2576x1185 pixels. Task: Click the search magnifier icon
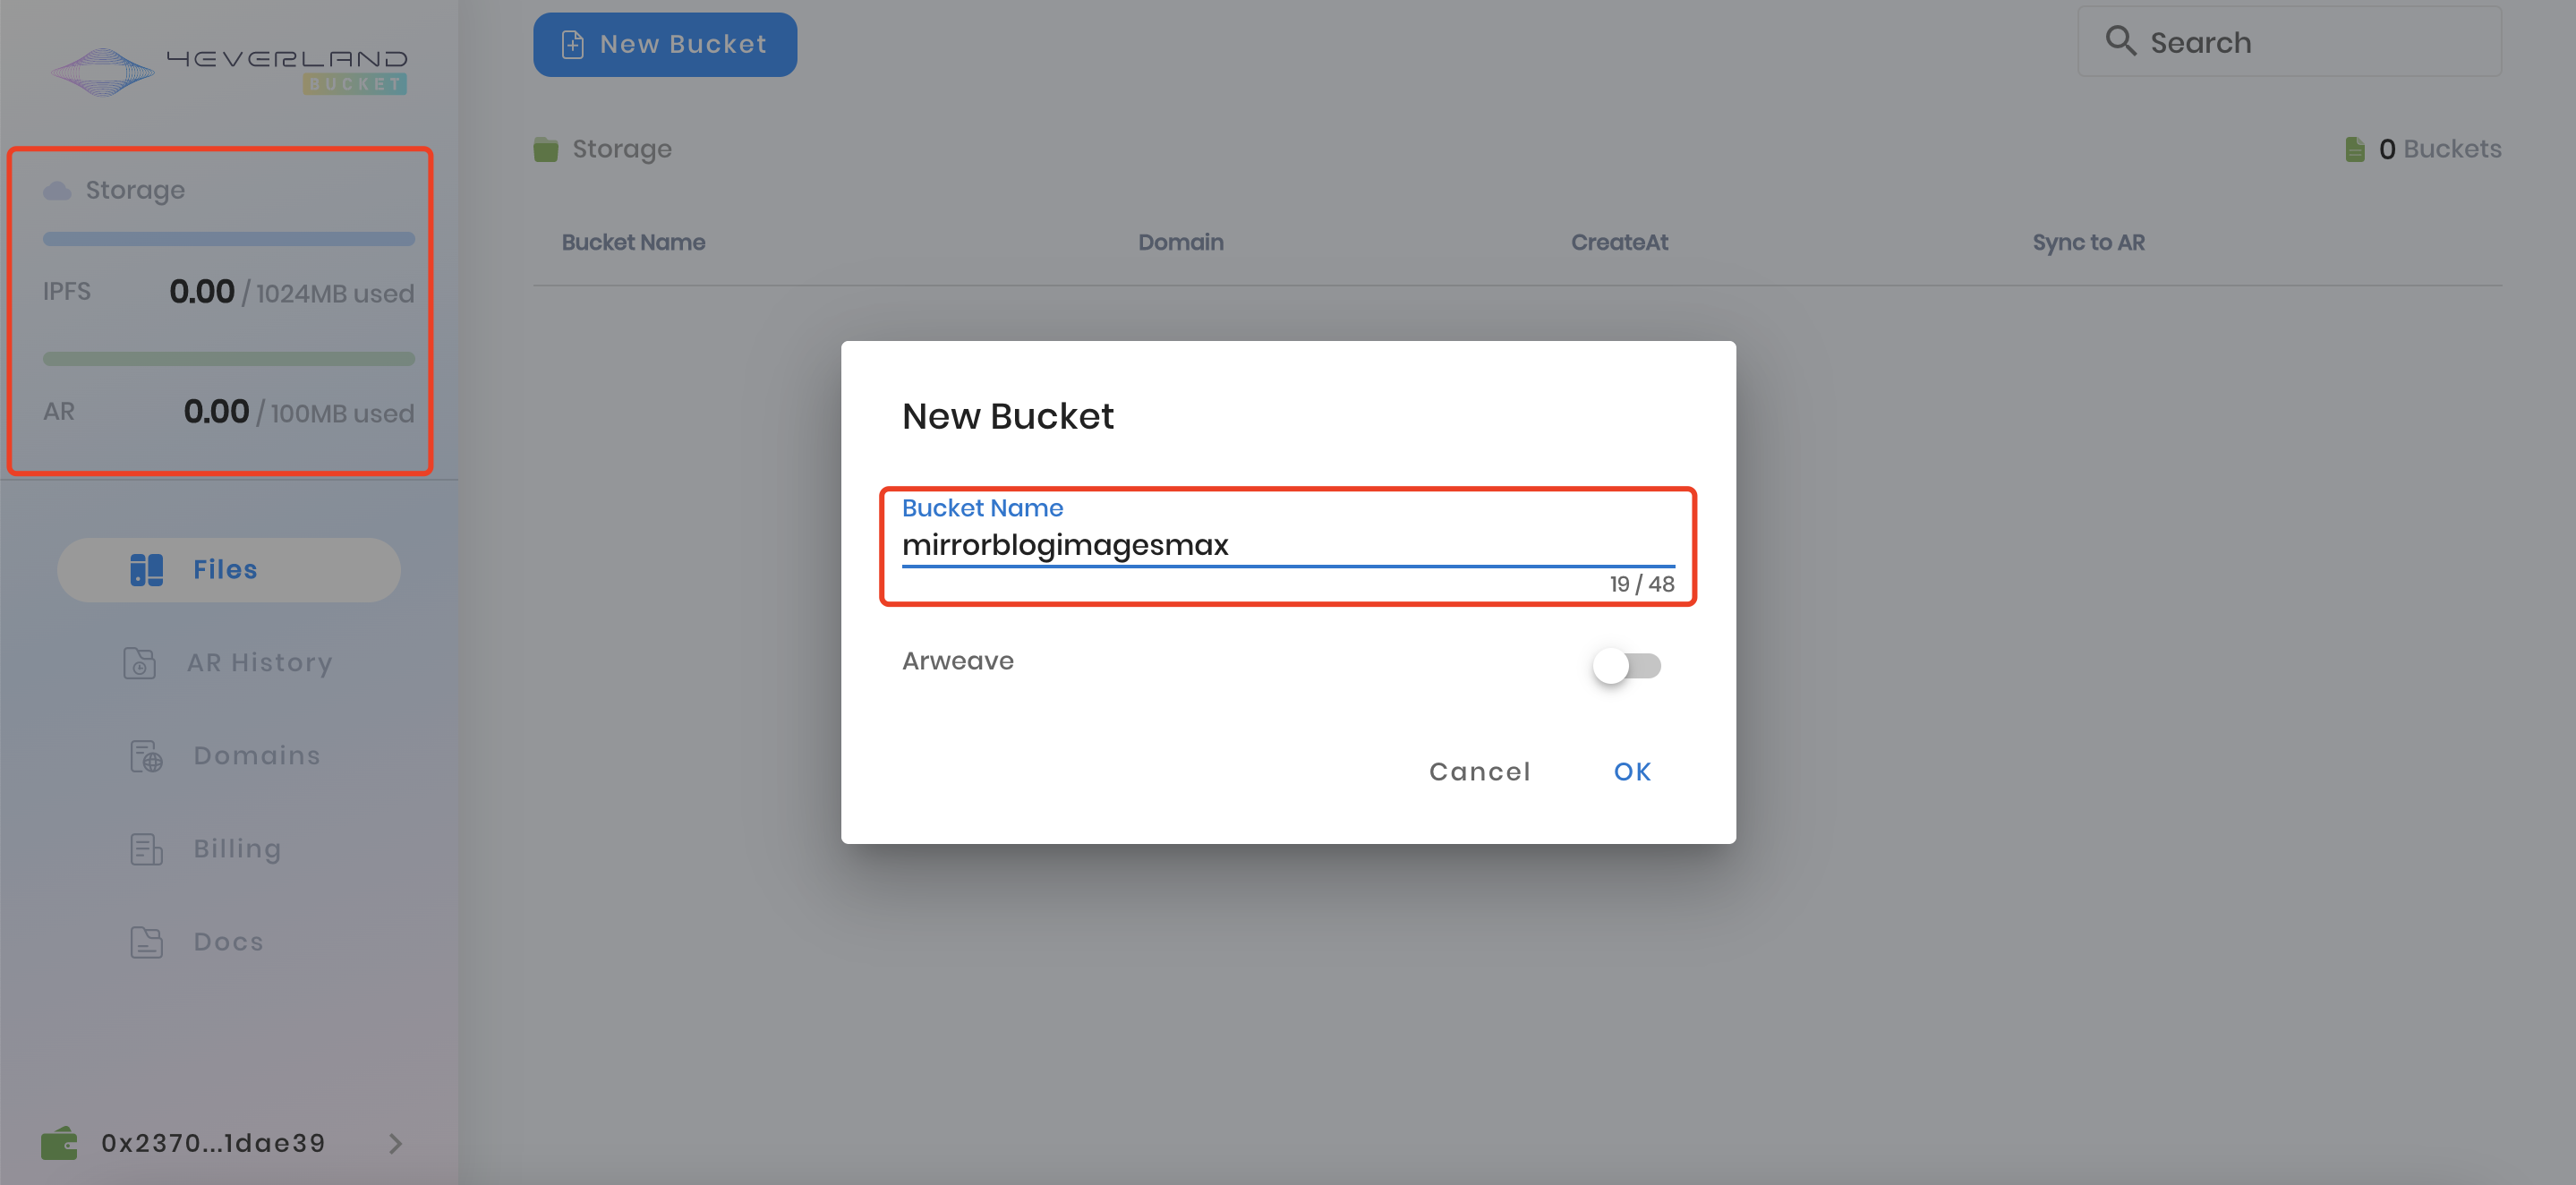[x=2120, y=41]
